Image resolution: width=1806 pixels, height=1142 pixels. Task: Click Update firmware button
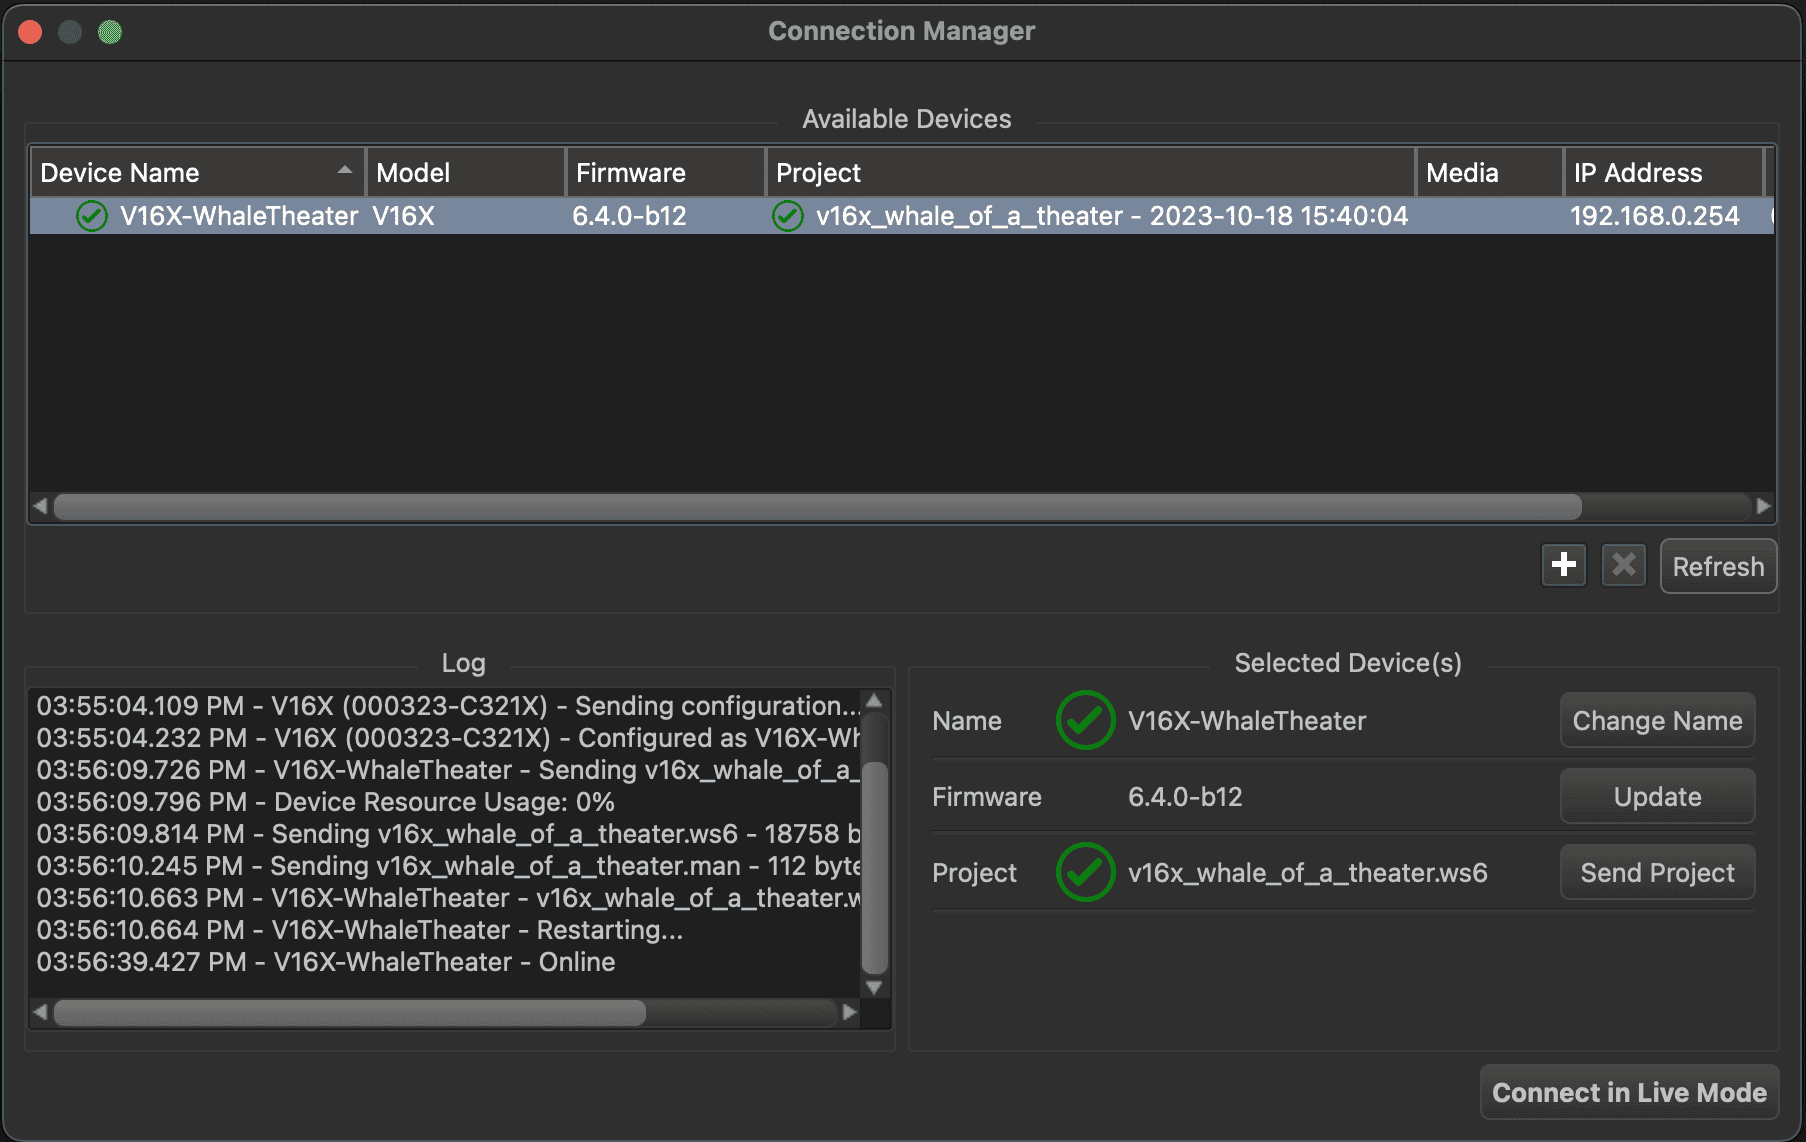[x=1657, y=796]
